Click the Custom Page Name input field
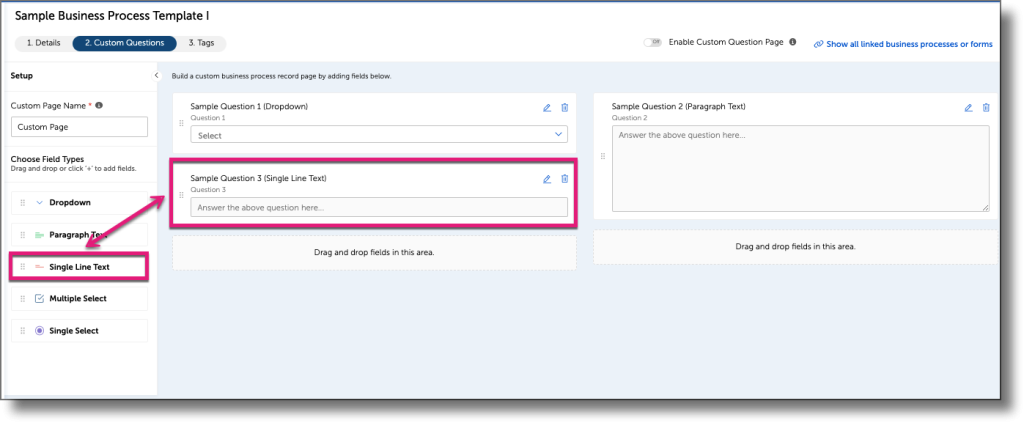Viewport: 1024px width, 423px height. click(80, 127)
